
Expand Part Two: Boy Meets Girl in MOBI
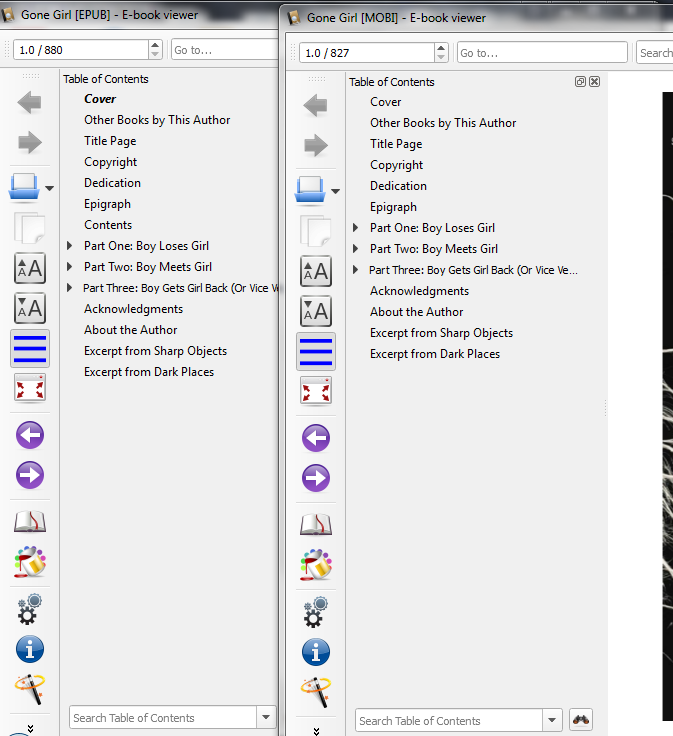pos(355,249)
